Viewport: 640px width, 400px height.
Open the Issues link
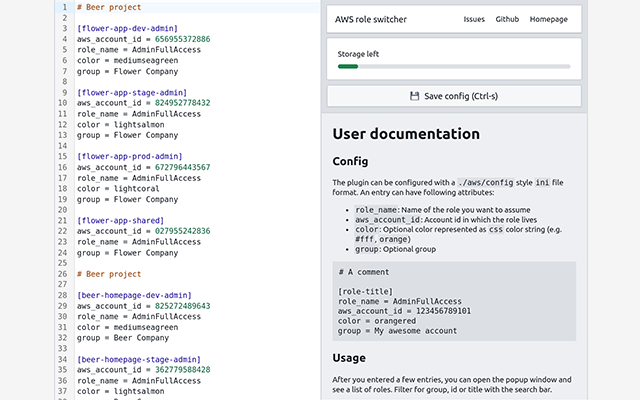(x=474, y=19)
